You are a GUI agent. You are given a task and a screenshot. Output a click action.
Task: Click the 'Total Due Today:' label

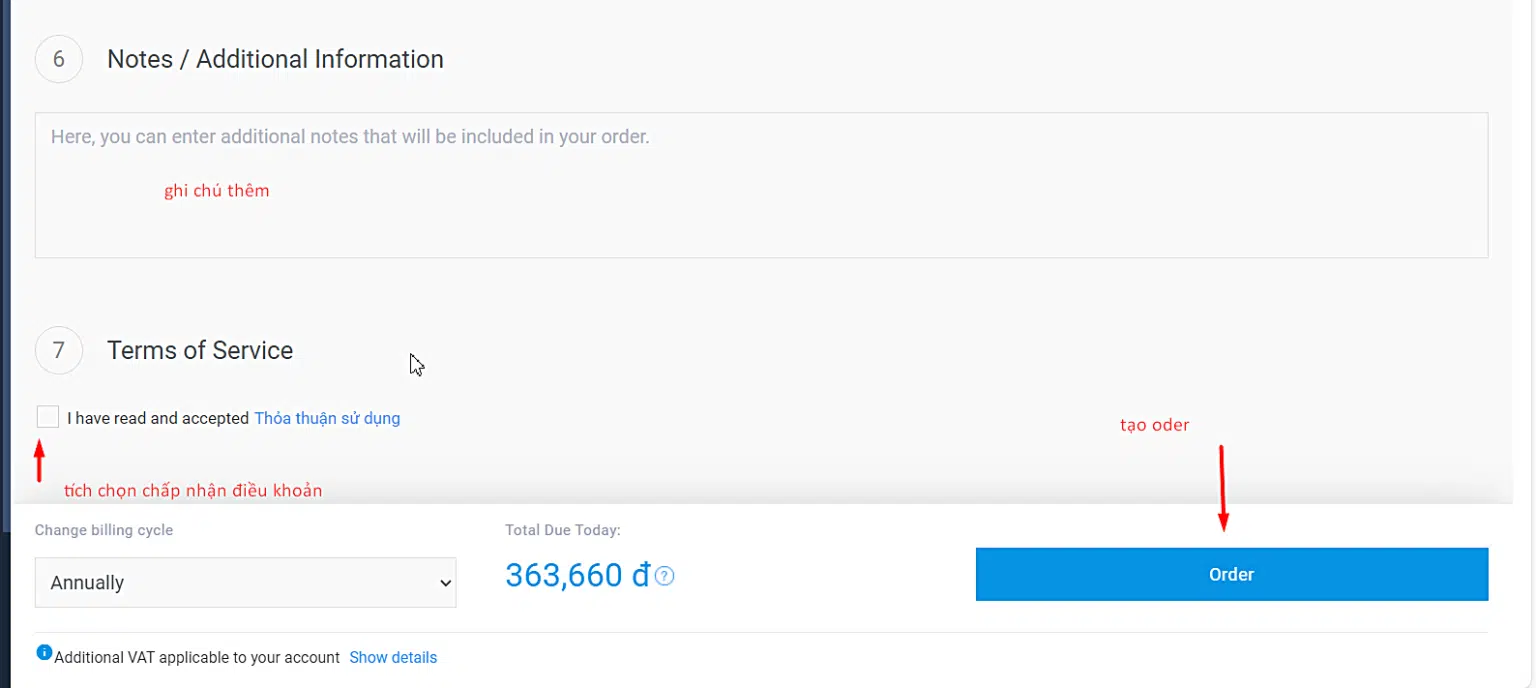click(x=563, y=530)
